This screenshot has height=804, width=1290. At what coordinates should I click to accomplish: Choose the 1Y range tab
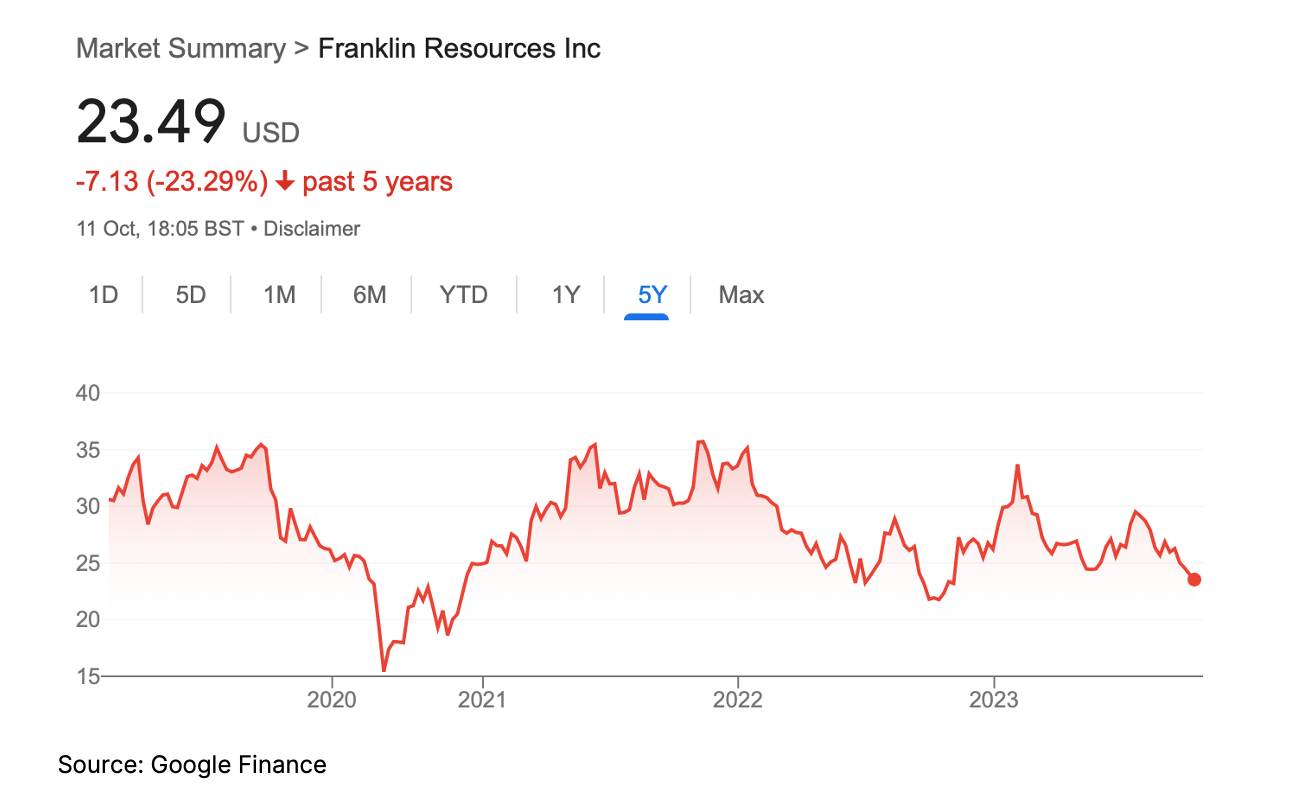coord(566,295)
